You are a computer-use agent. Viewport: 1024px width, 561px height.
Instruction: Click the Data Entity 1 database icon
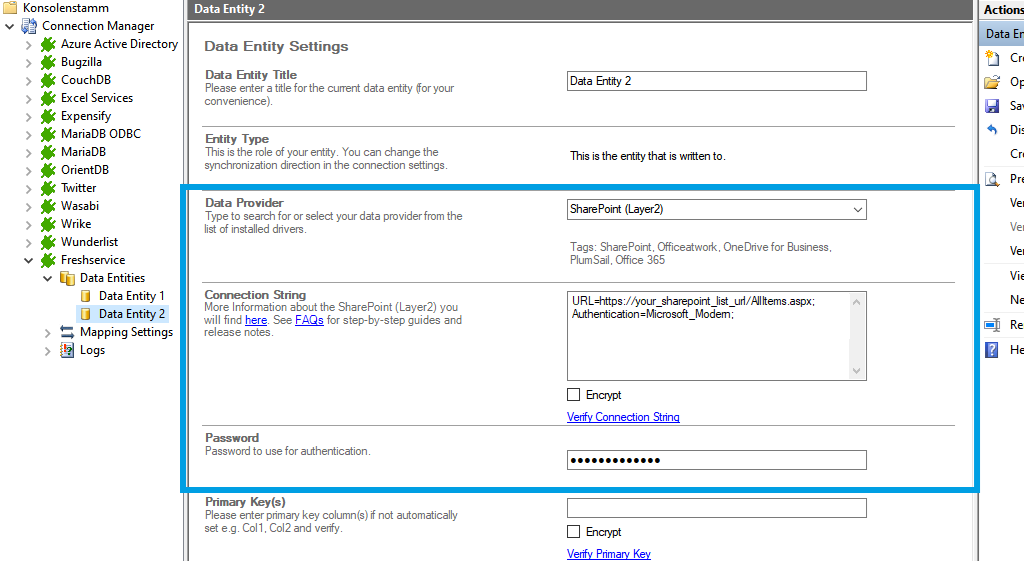point(86,296)
